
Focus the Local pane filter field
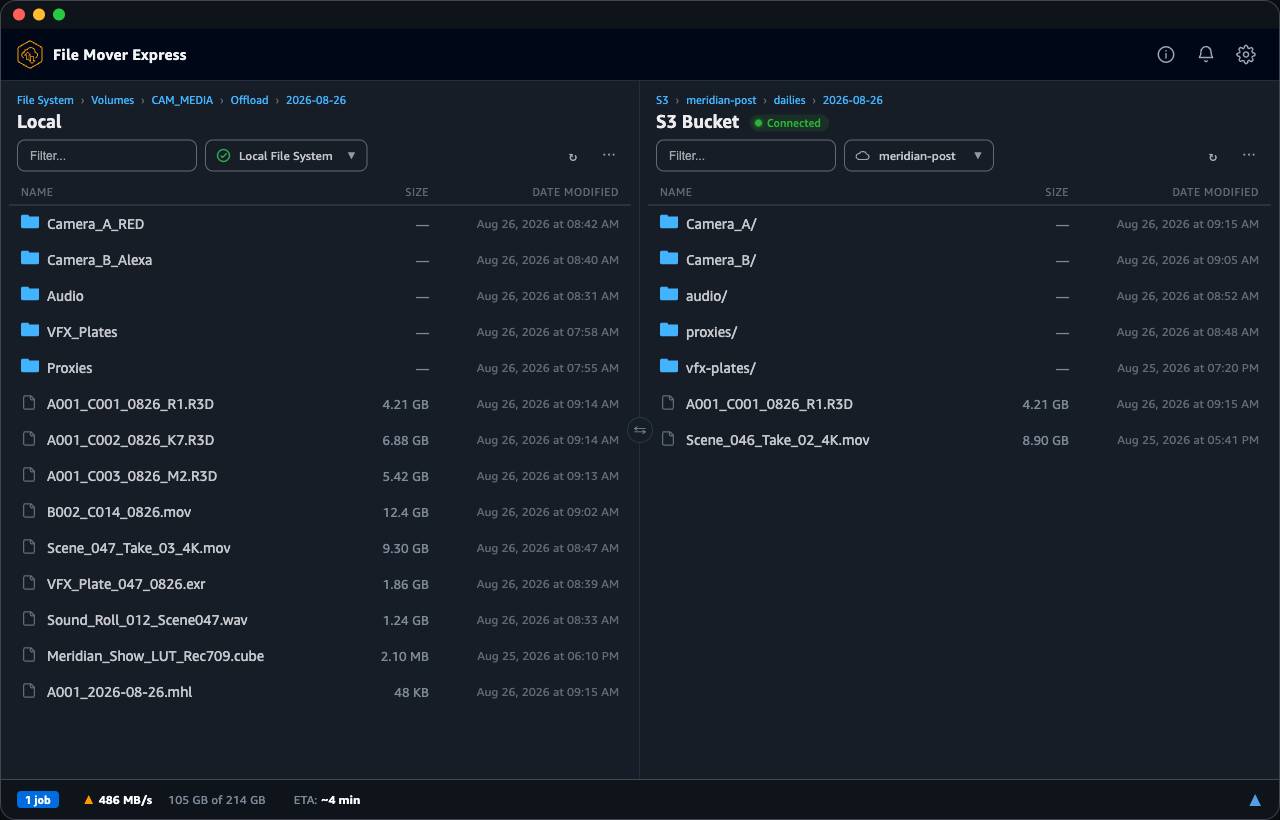[107, 156]
